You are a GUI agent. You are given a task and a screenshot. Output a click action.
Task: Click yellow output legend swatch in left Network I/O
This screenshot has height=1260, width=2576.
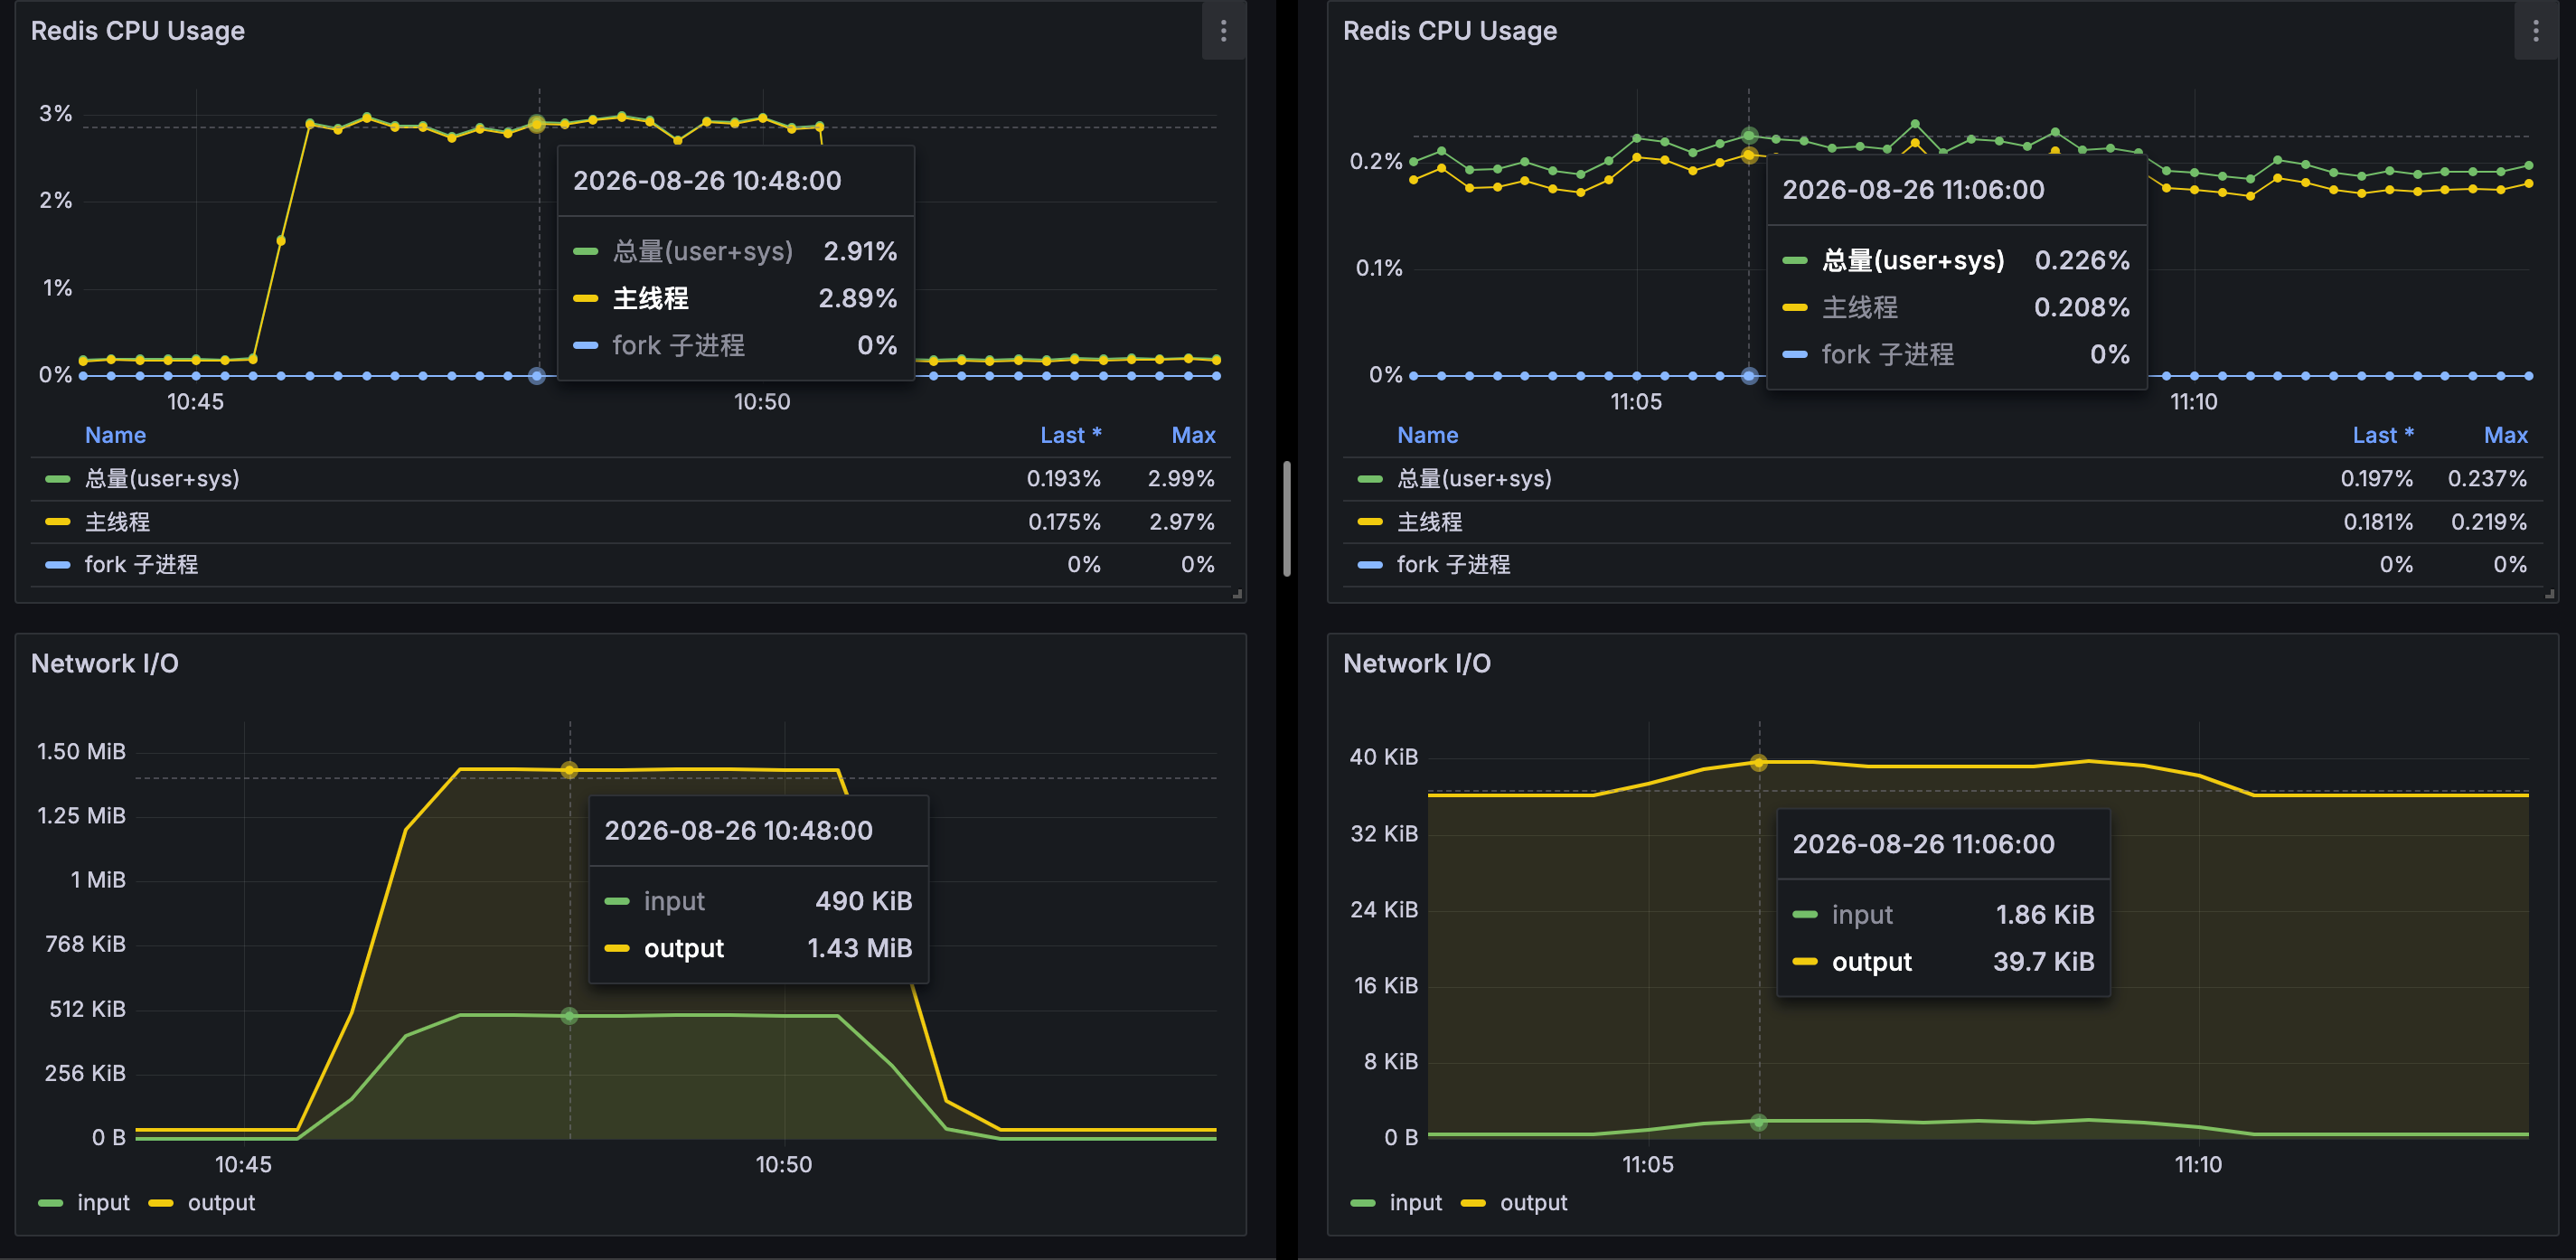click(x=161, y=1203)
